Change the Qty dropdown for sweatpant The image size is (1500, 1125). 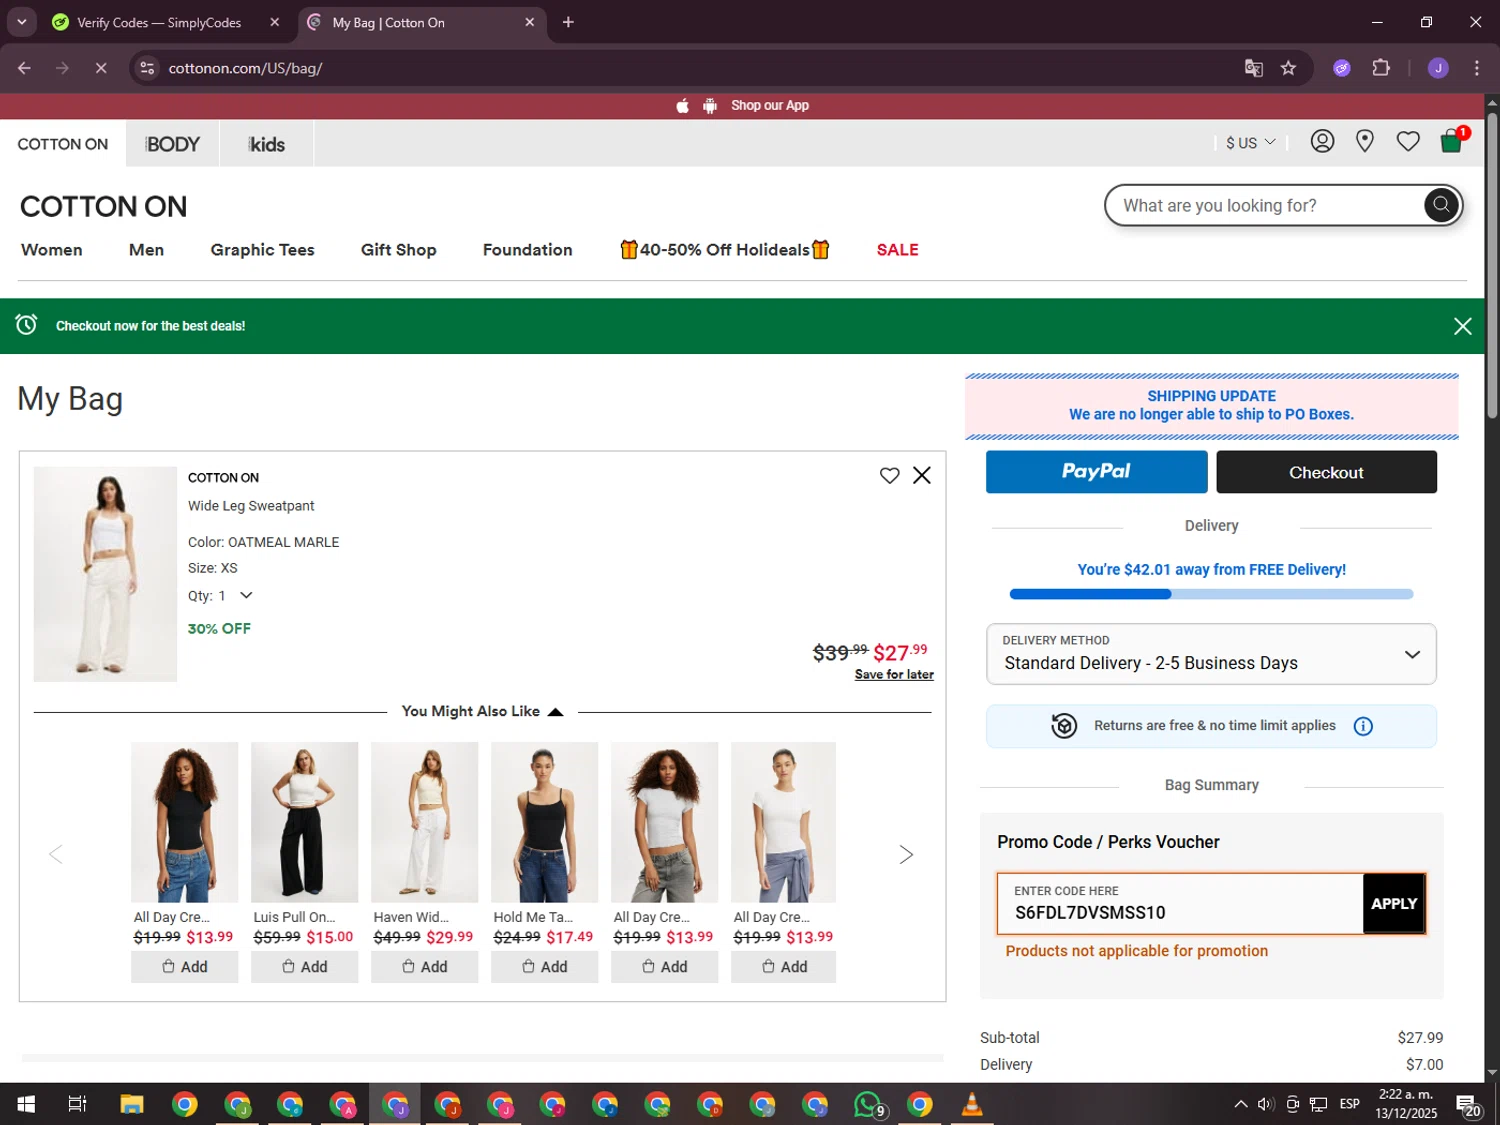(236, 596)
